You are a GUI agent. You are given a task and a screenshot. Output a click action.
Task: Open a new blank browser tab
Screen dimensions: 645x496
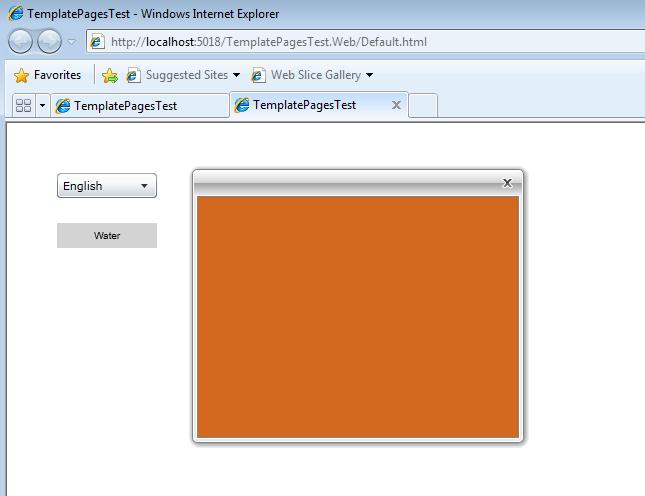tap(423, 105)
